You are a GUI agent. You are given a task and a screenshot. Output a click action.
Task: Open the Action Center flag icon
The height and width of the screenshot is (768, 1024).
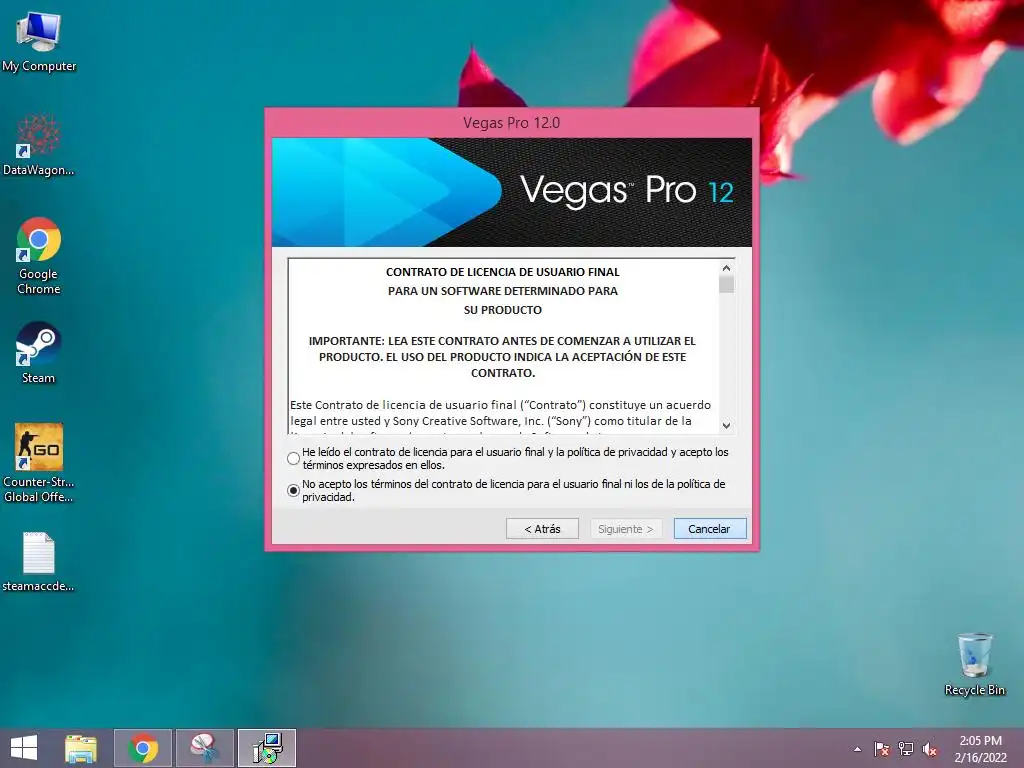[x=882, y=749]
